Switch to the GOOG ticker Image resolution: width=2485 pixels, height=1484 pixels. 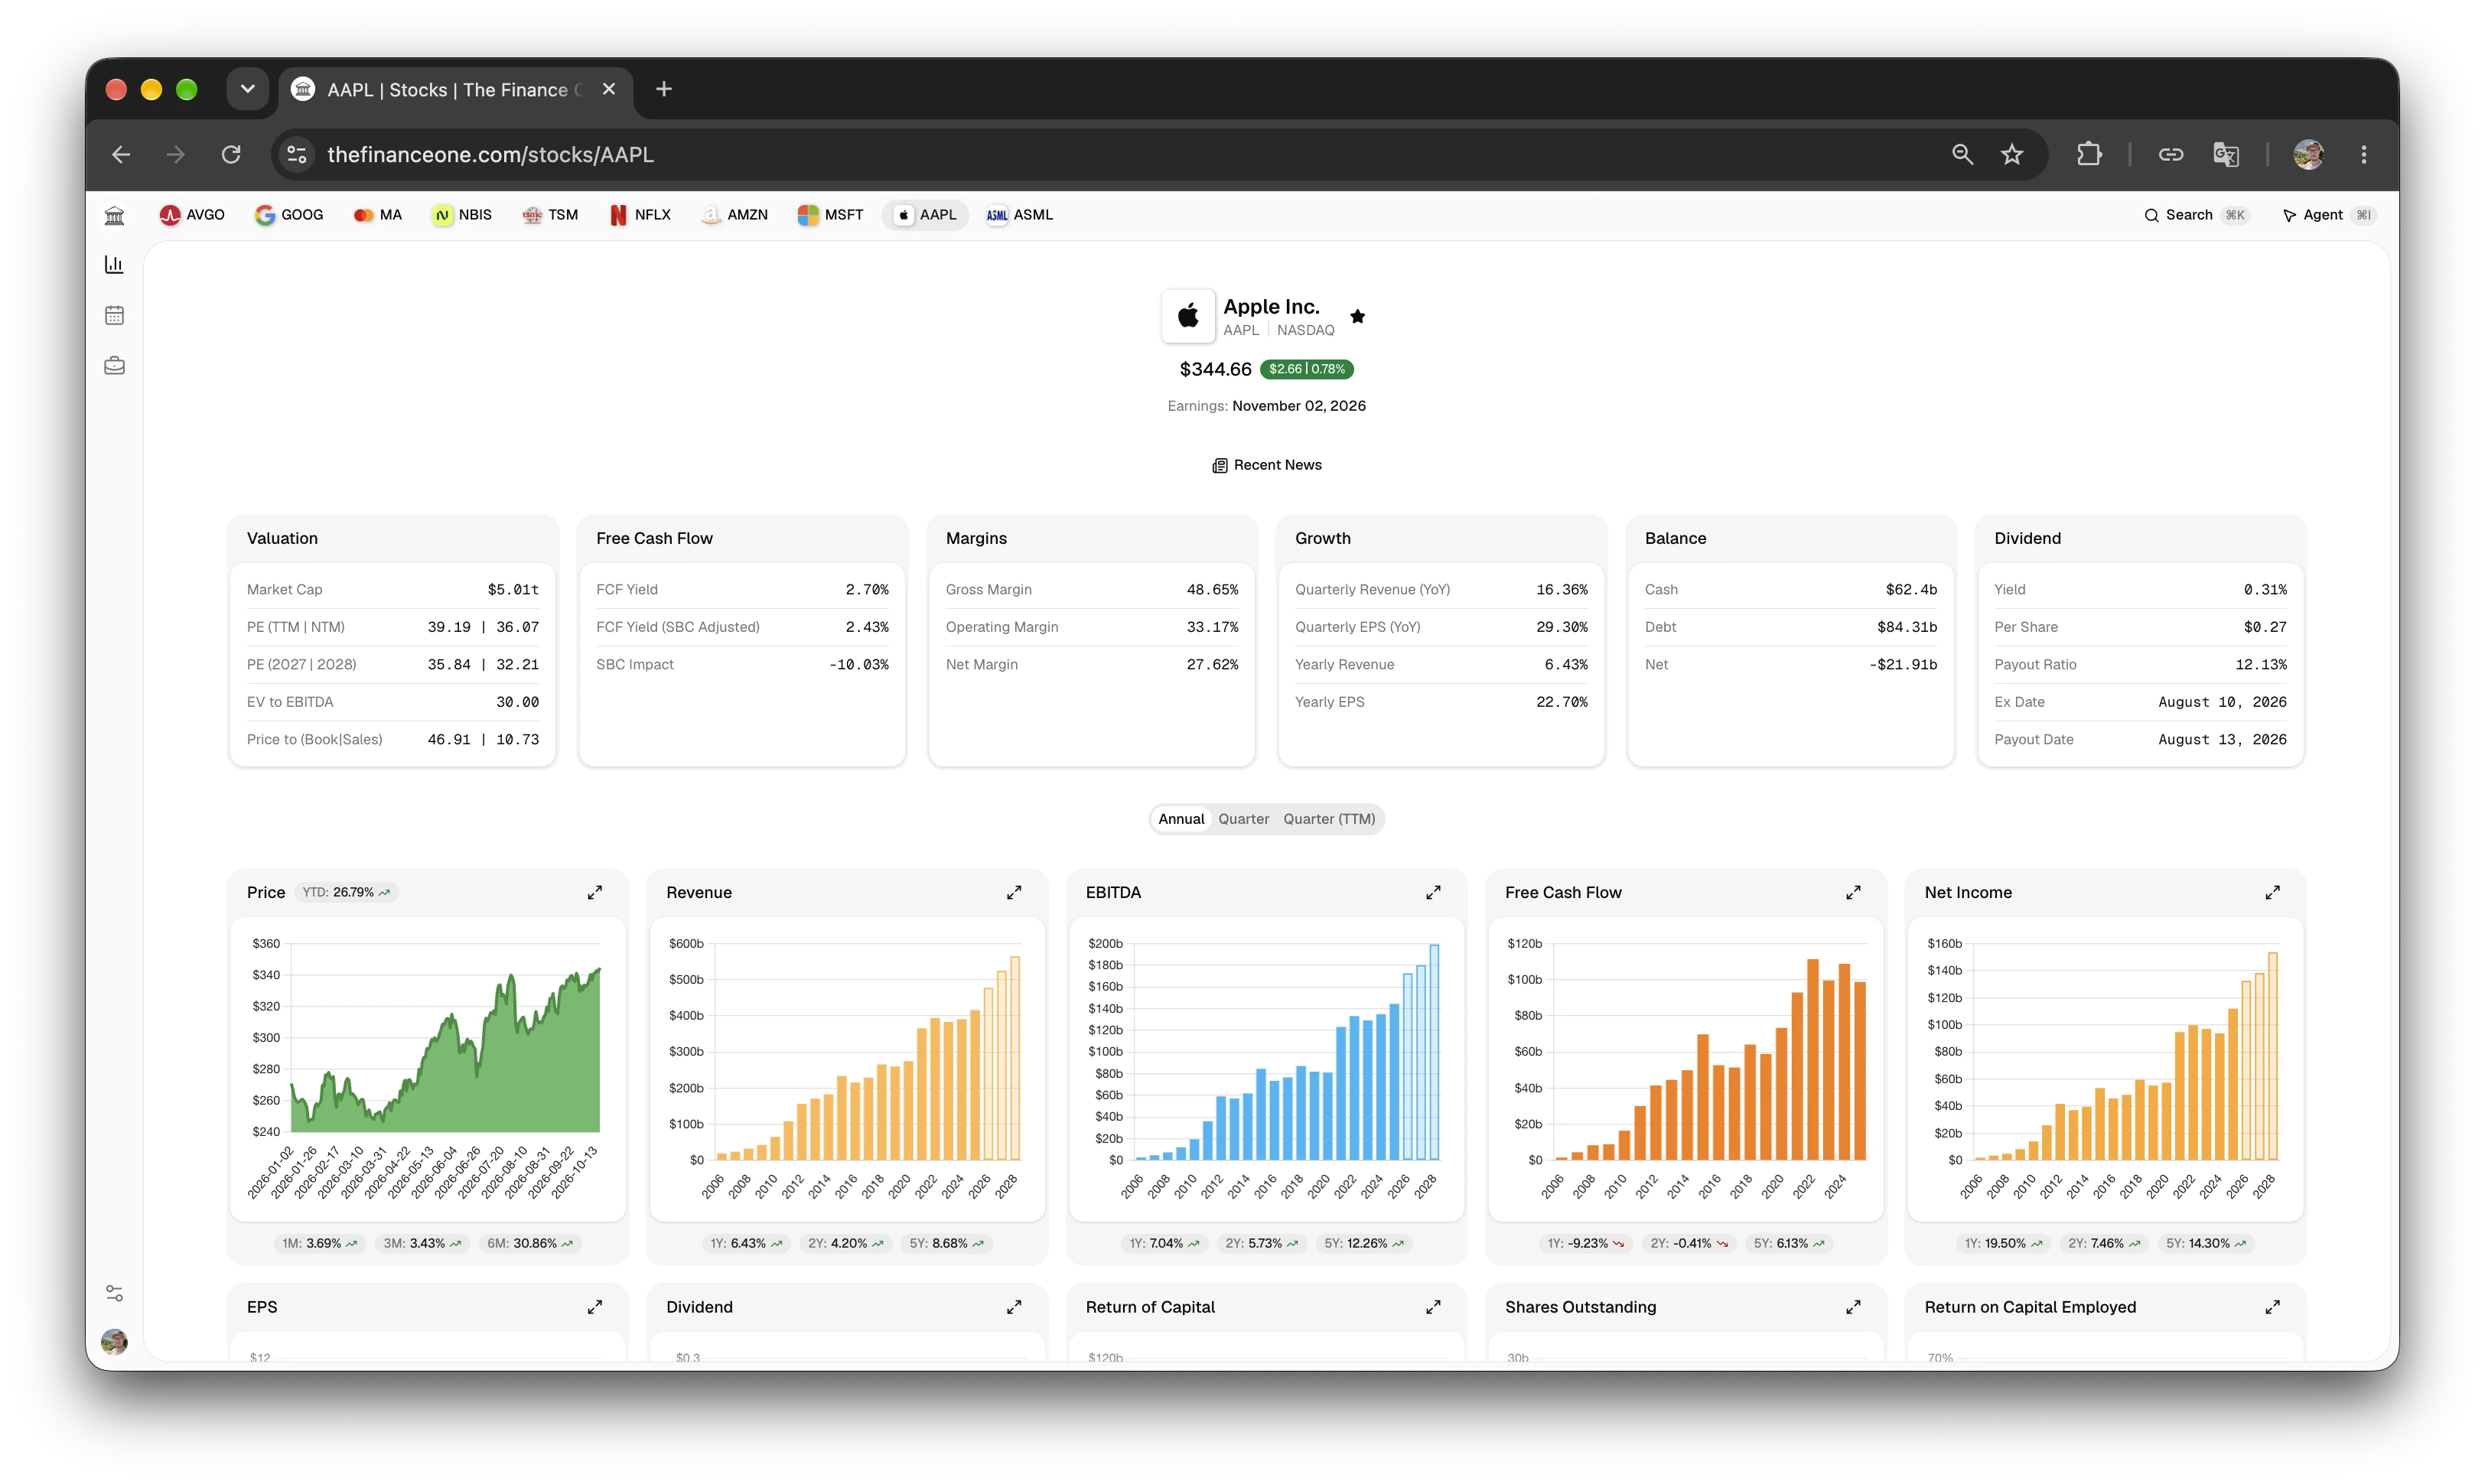point(289,215)
